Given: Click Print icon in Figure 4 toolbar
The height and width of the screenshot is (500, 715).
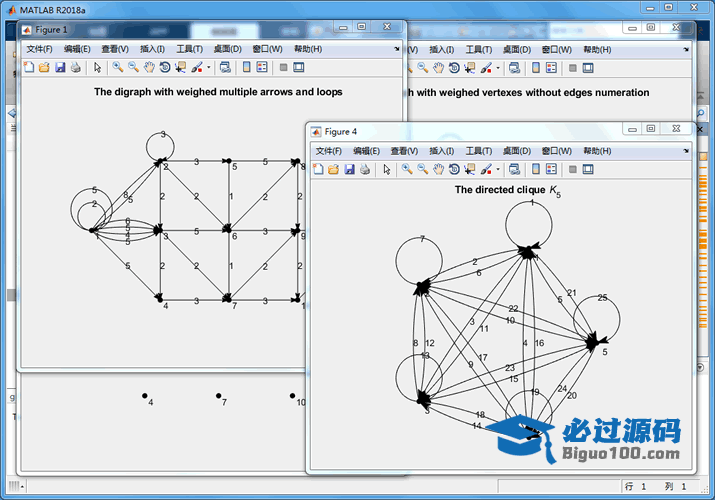Looking at the screenshot, I should pyautogui.click(x=365, y=169).
